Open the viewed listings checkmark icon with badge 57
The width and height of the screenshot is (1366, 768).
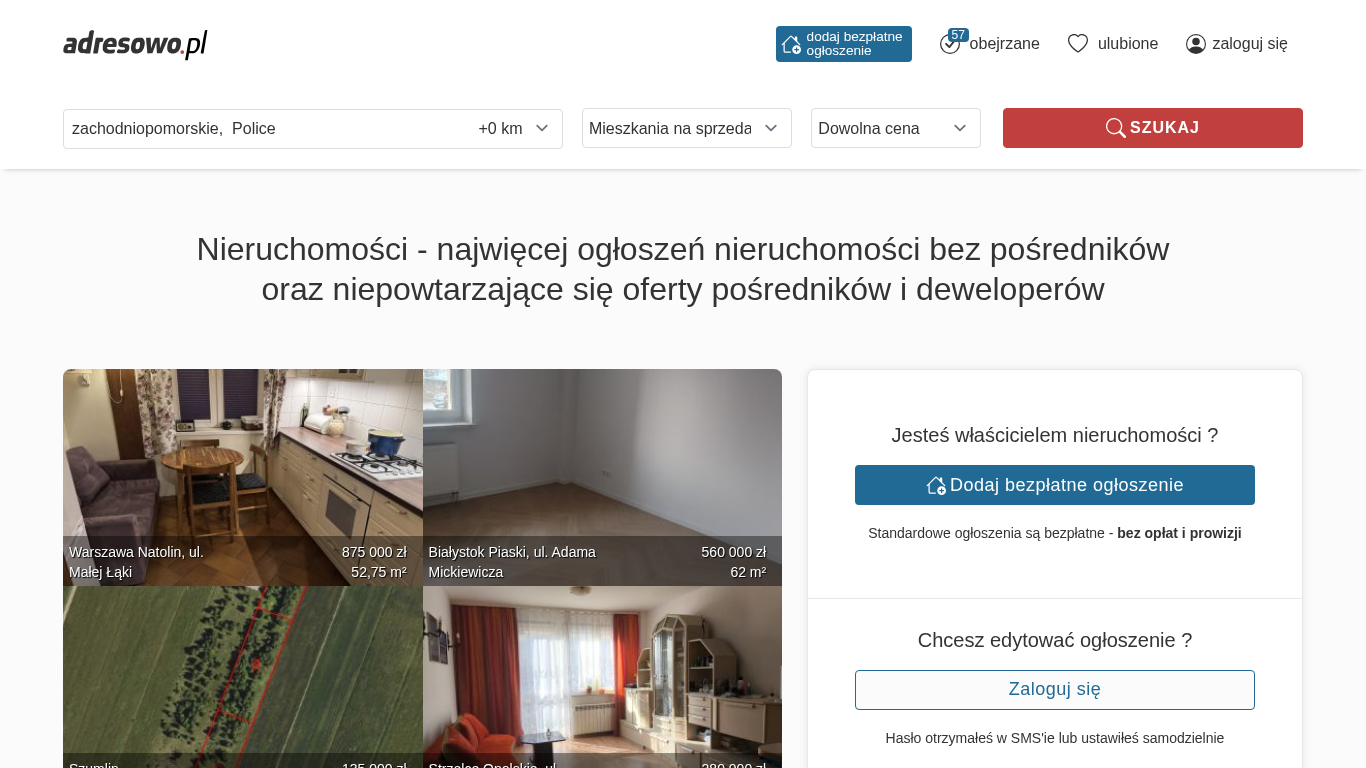(950, 44)
